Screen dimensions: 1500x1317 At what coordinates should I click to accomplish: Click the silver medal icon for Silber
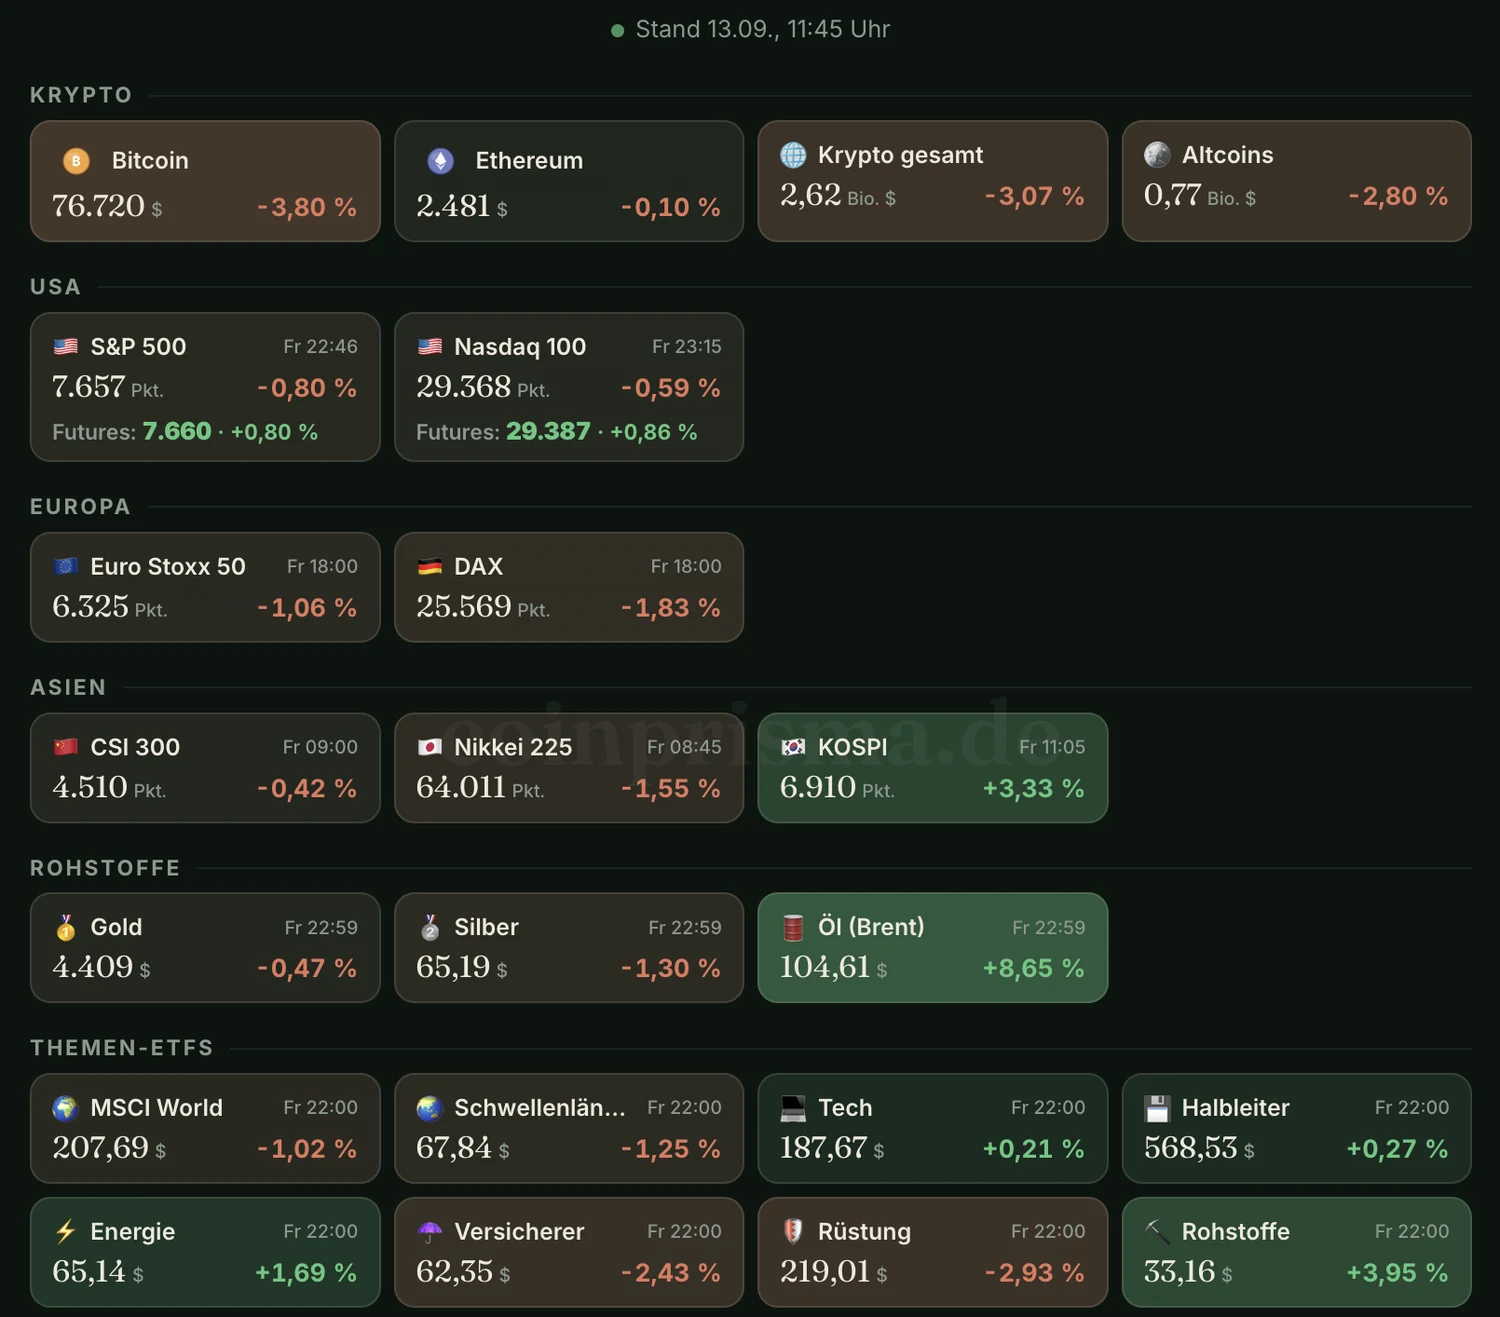(430, 928)
